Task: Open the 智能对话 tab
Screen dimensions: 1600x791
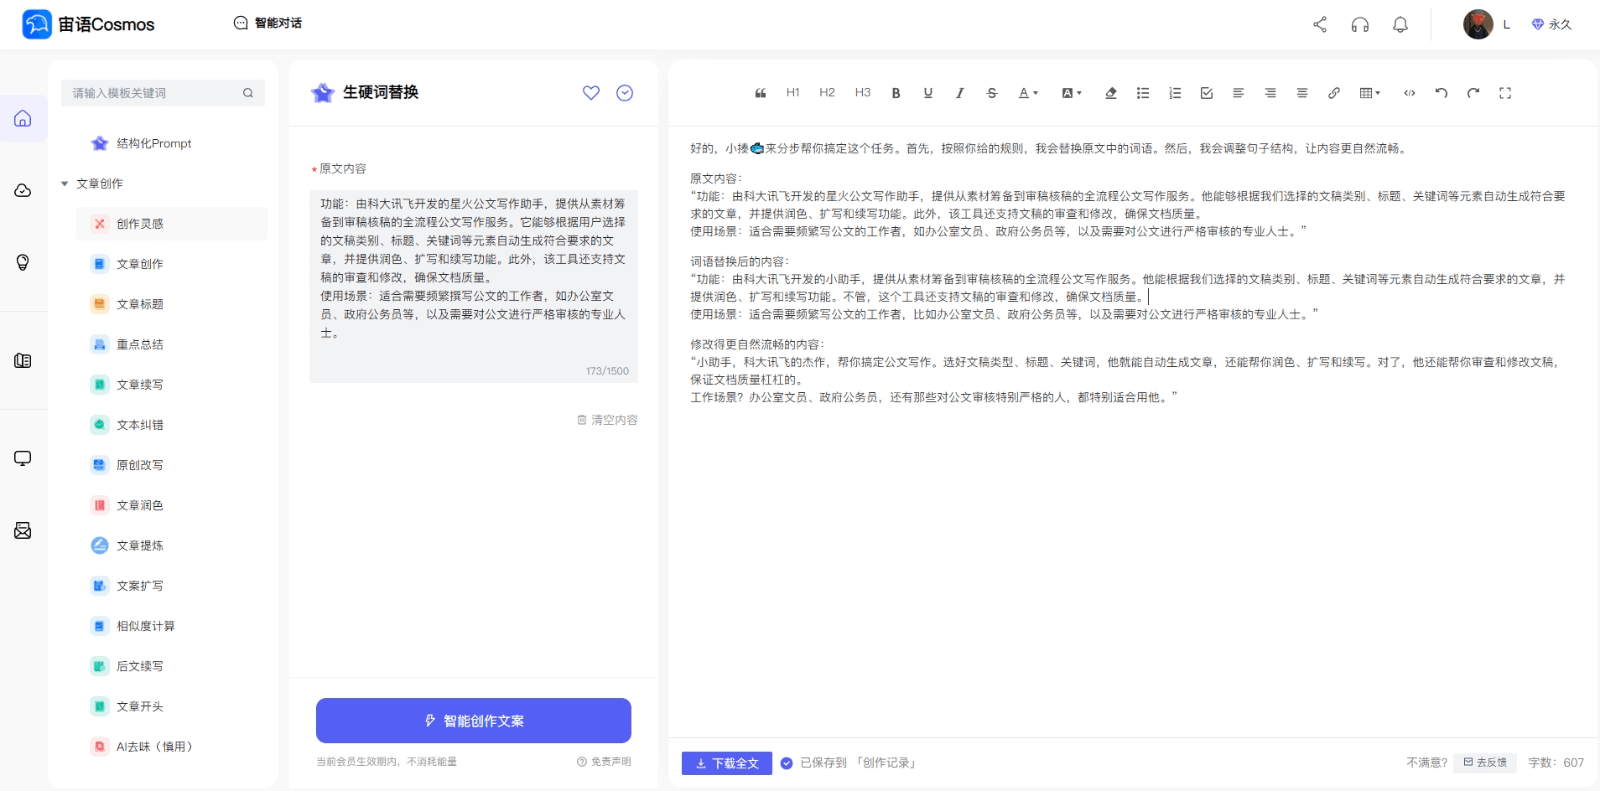Action: pyautogui.click(x=268, y=23)
